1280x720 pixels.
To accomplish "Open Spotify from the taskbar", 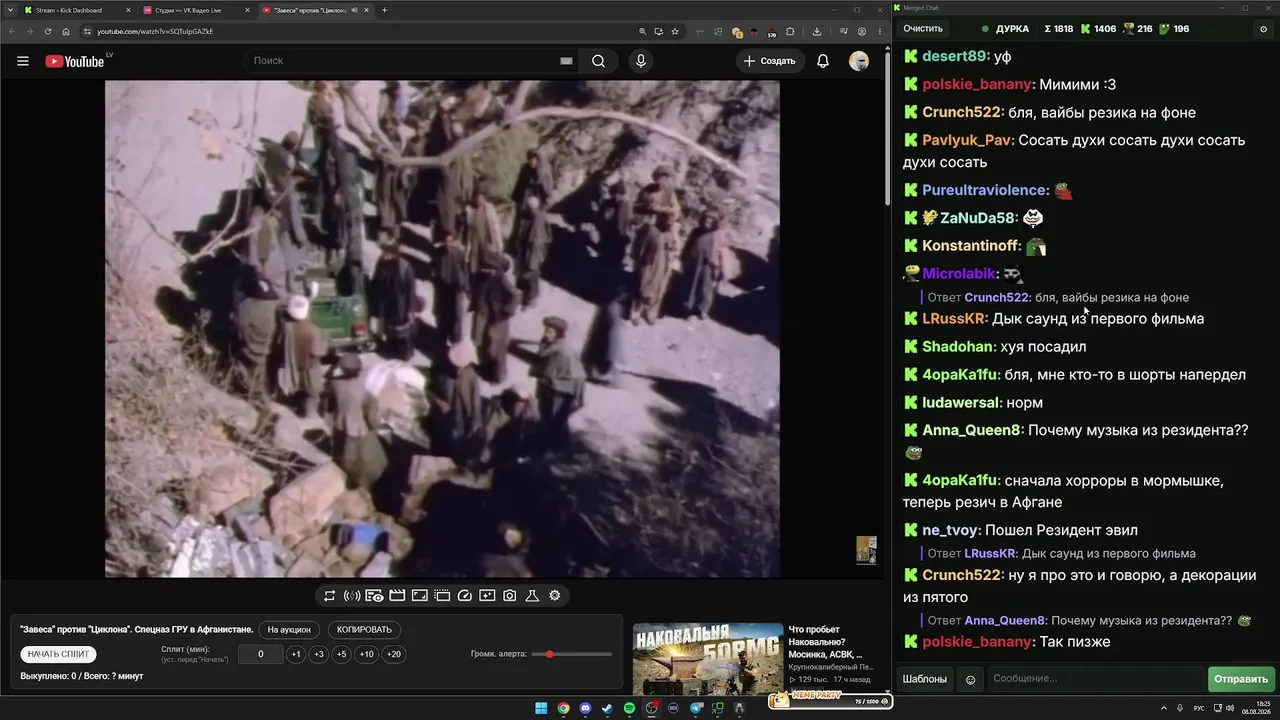I will [x=630, y=708].
